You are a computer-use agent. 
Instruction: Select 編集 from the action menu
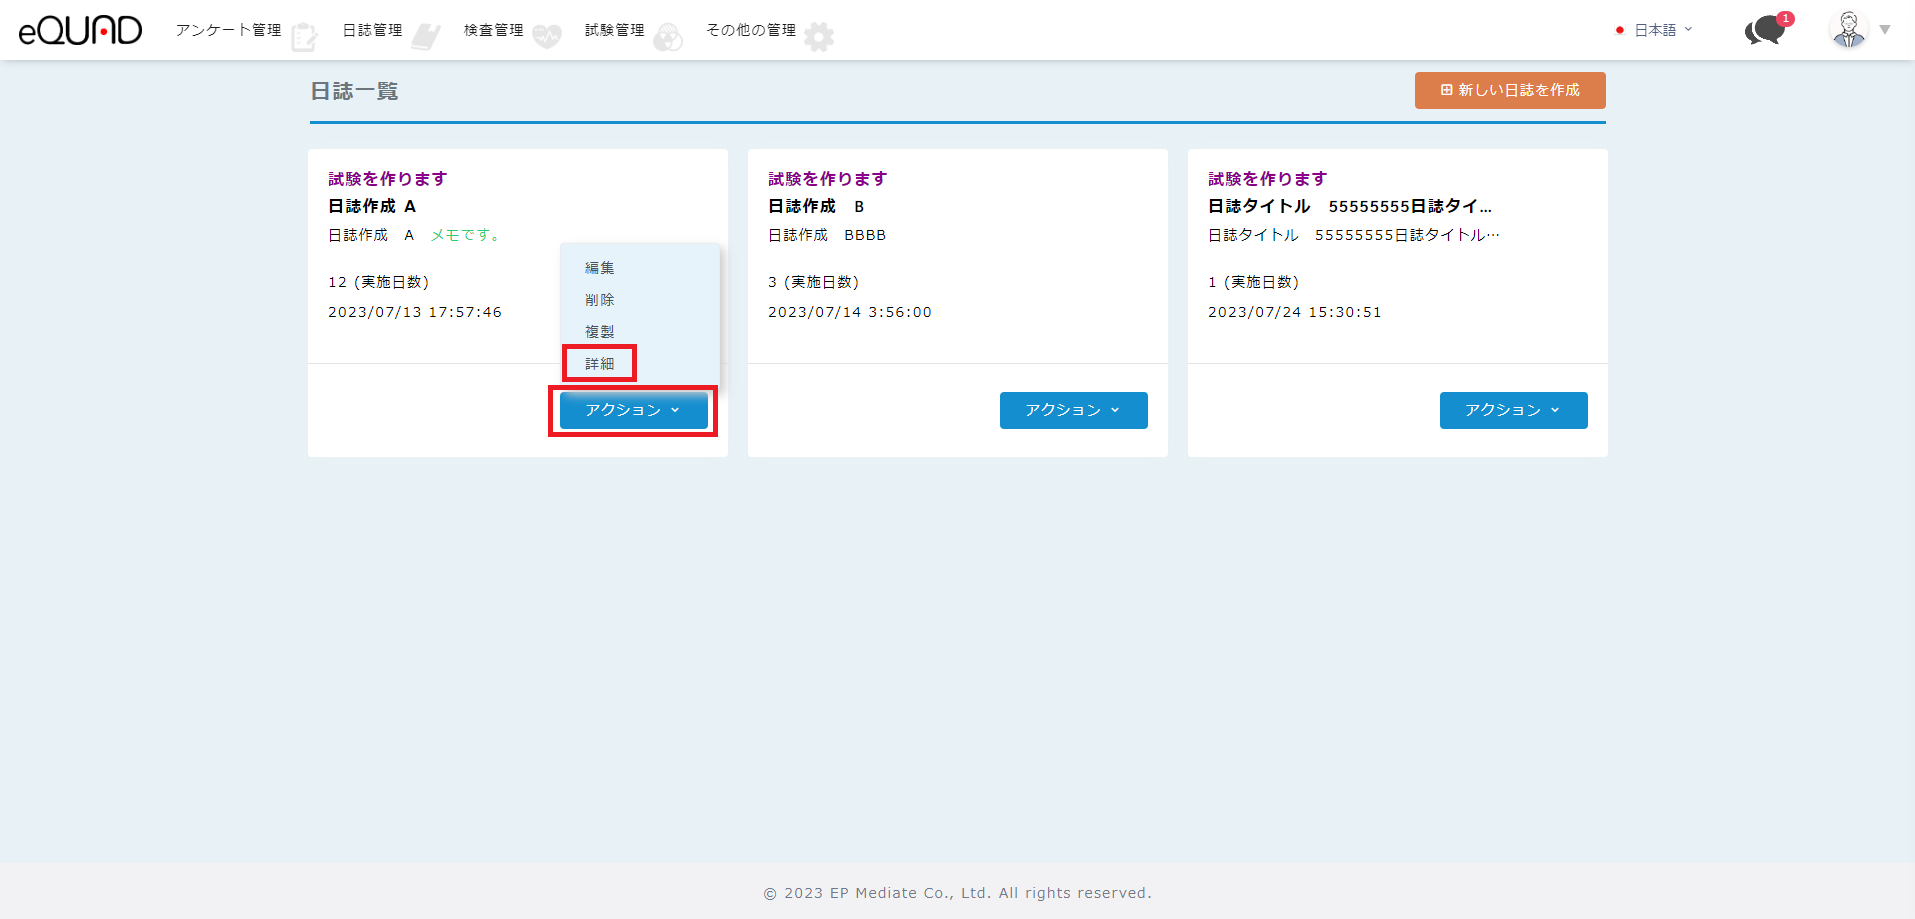click(600, 268)
